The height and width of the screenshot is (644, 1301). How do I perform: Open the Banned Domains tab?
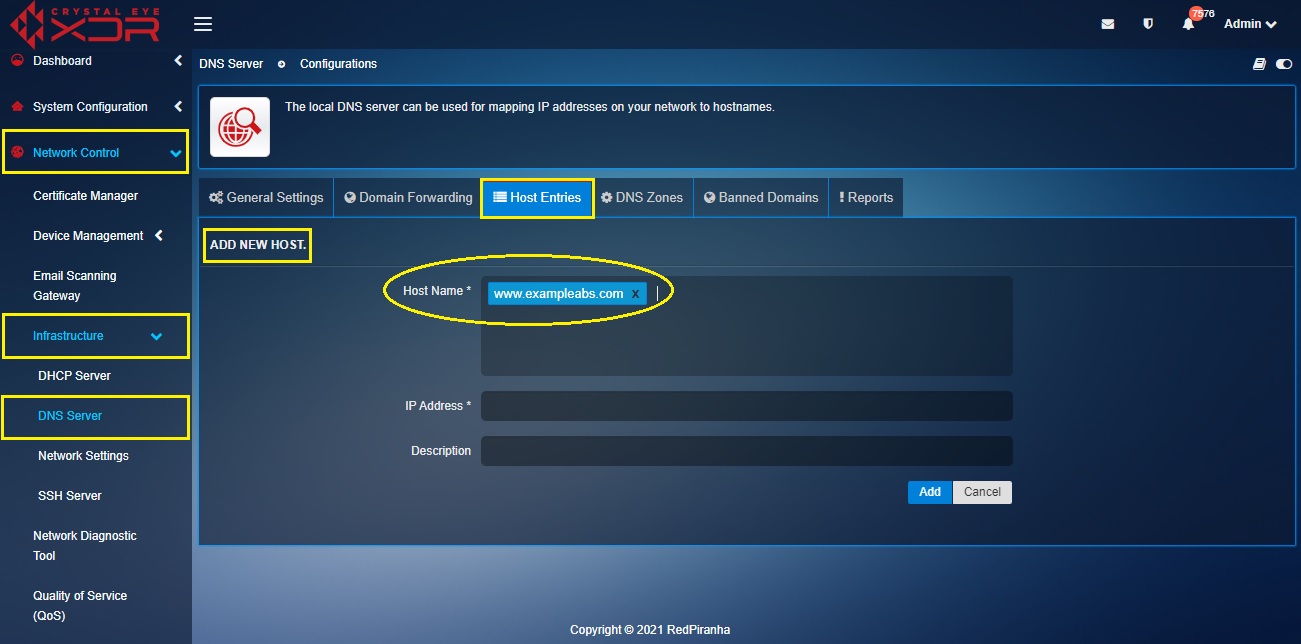pyautogui.click(x=762, y=198)
